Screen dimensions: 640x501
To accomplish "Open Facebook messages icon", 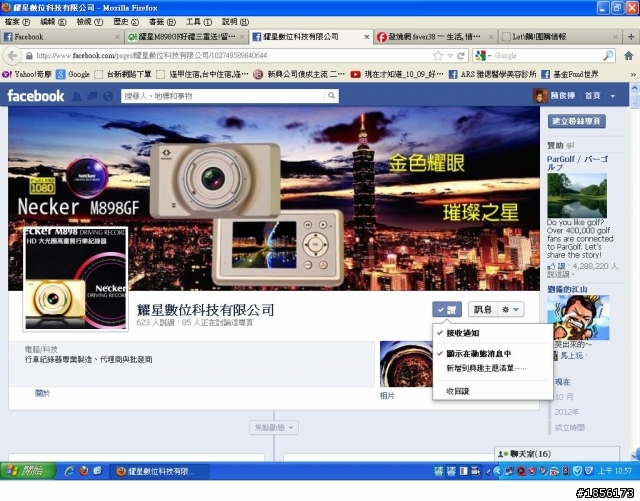I will tap(93, 96).
